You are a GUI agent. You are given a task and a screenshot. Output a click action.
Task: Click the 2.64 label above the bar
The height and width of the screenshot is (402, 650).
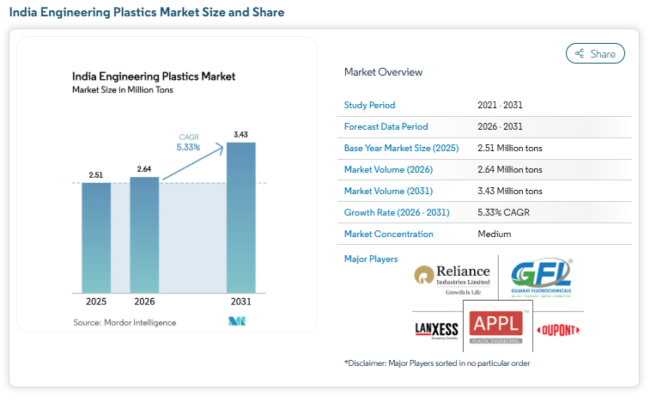tap(144, 169)
